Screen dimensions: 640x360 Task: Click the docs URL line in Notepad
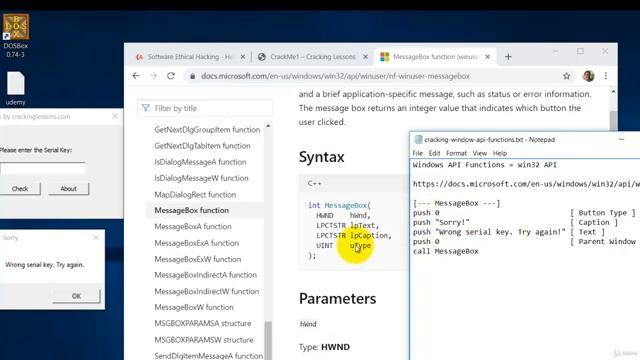(526, 184)
